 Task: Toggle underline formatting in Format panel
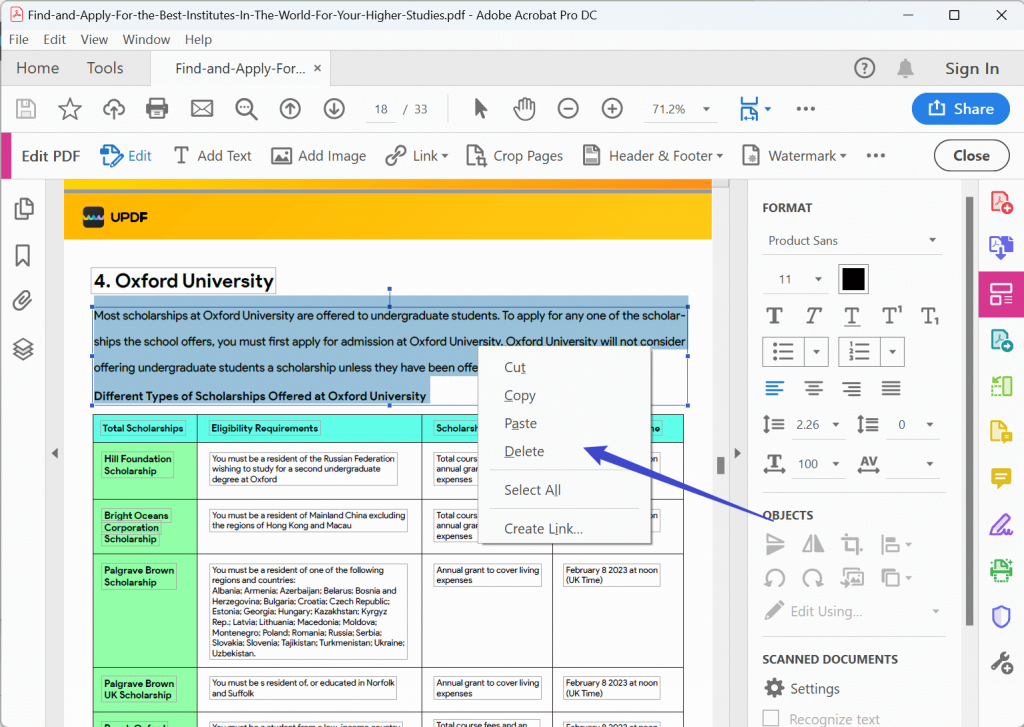click(x=853, y=316)
